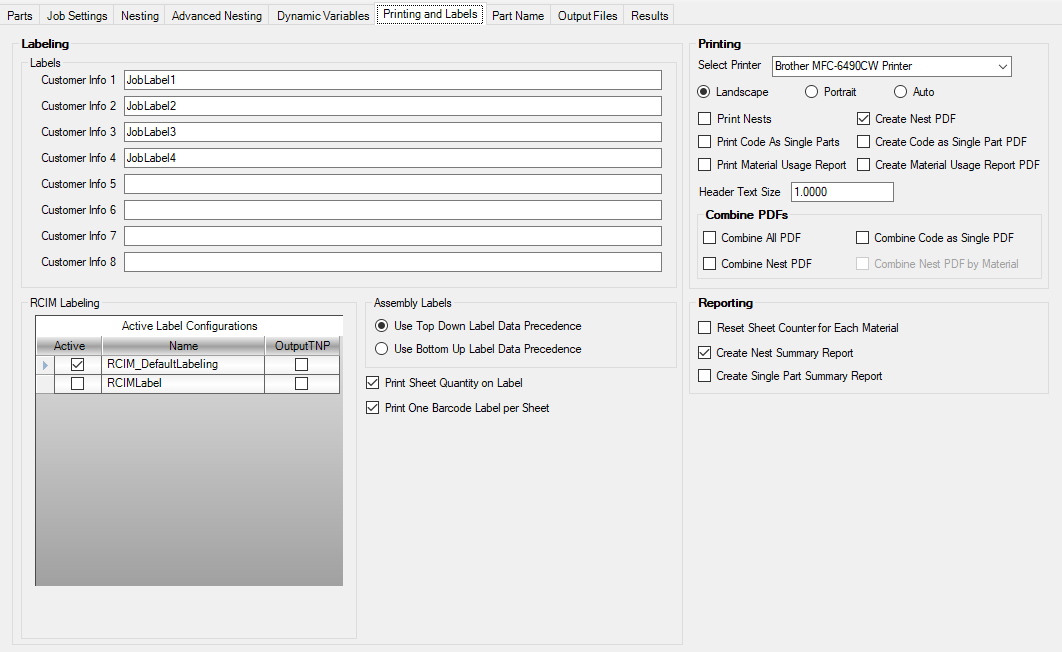Click the Name column header
The image size is (1062, 652).
tap(183, 346)
